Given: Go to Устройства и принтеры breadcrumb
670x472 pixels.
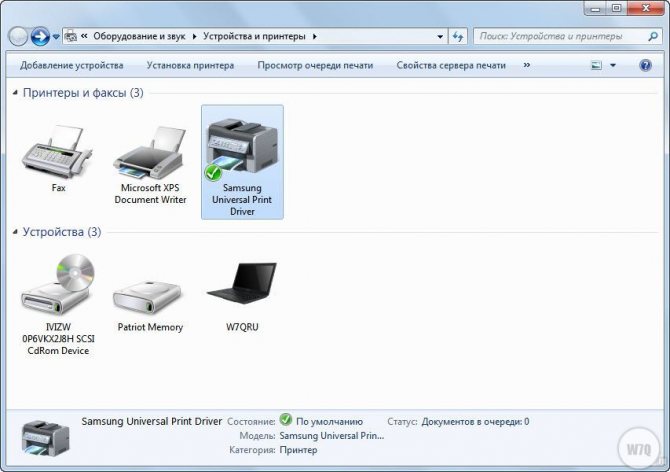Looking at the screenshot, I should (254, 36).
